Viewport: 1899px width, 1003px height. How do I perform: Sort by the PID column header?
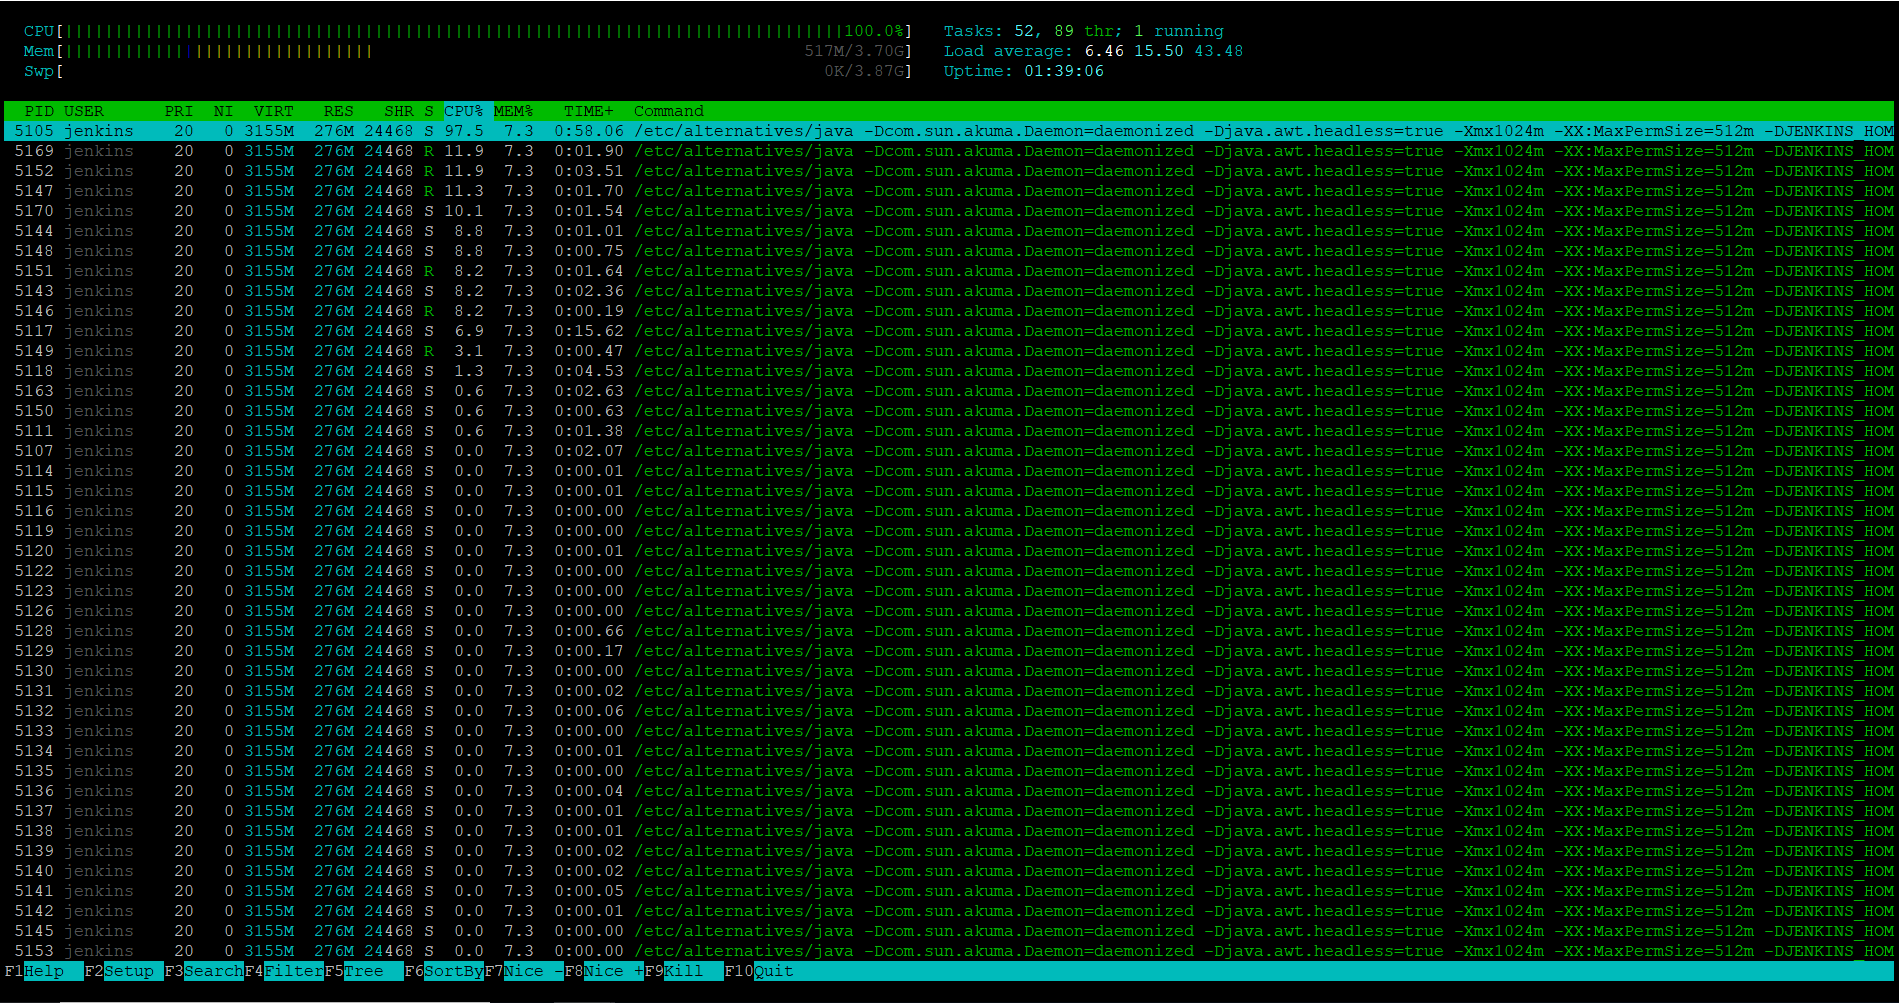click(x=39, y=111)
